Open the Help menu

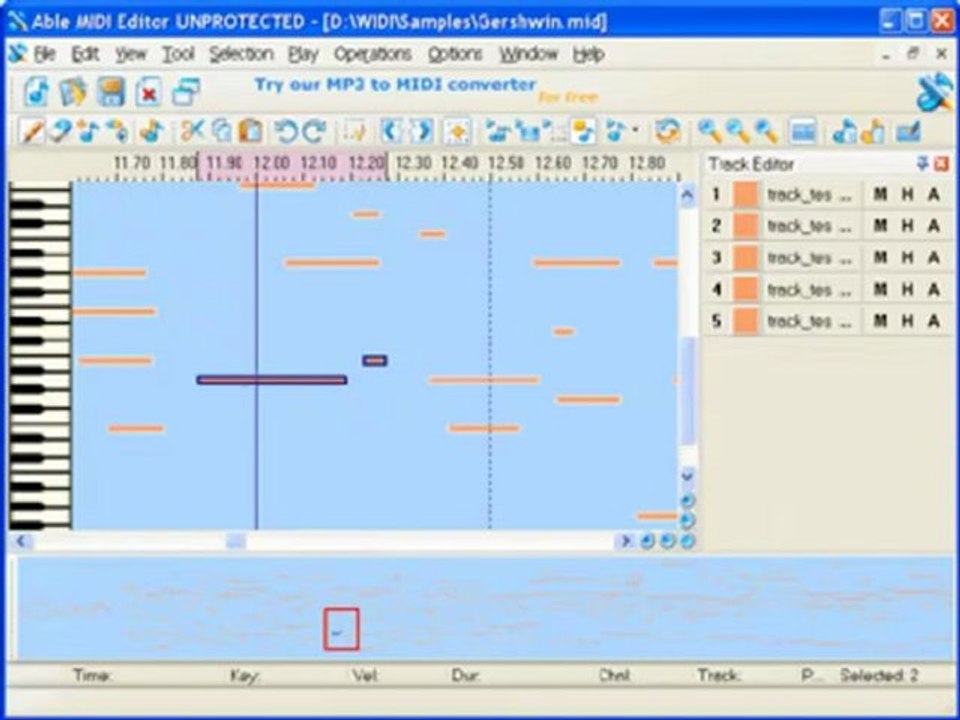click(x=589, y=54)
